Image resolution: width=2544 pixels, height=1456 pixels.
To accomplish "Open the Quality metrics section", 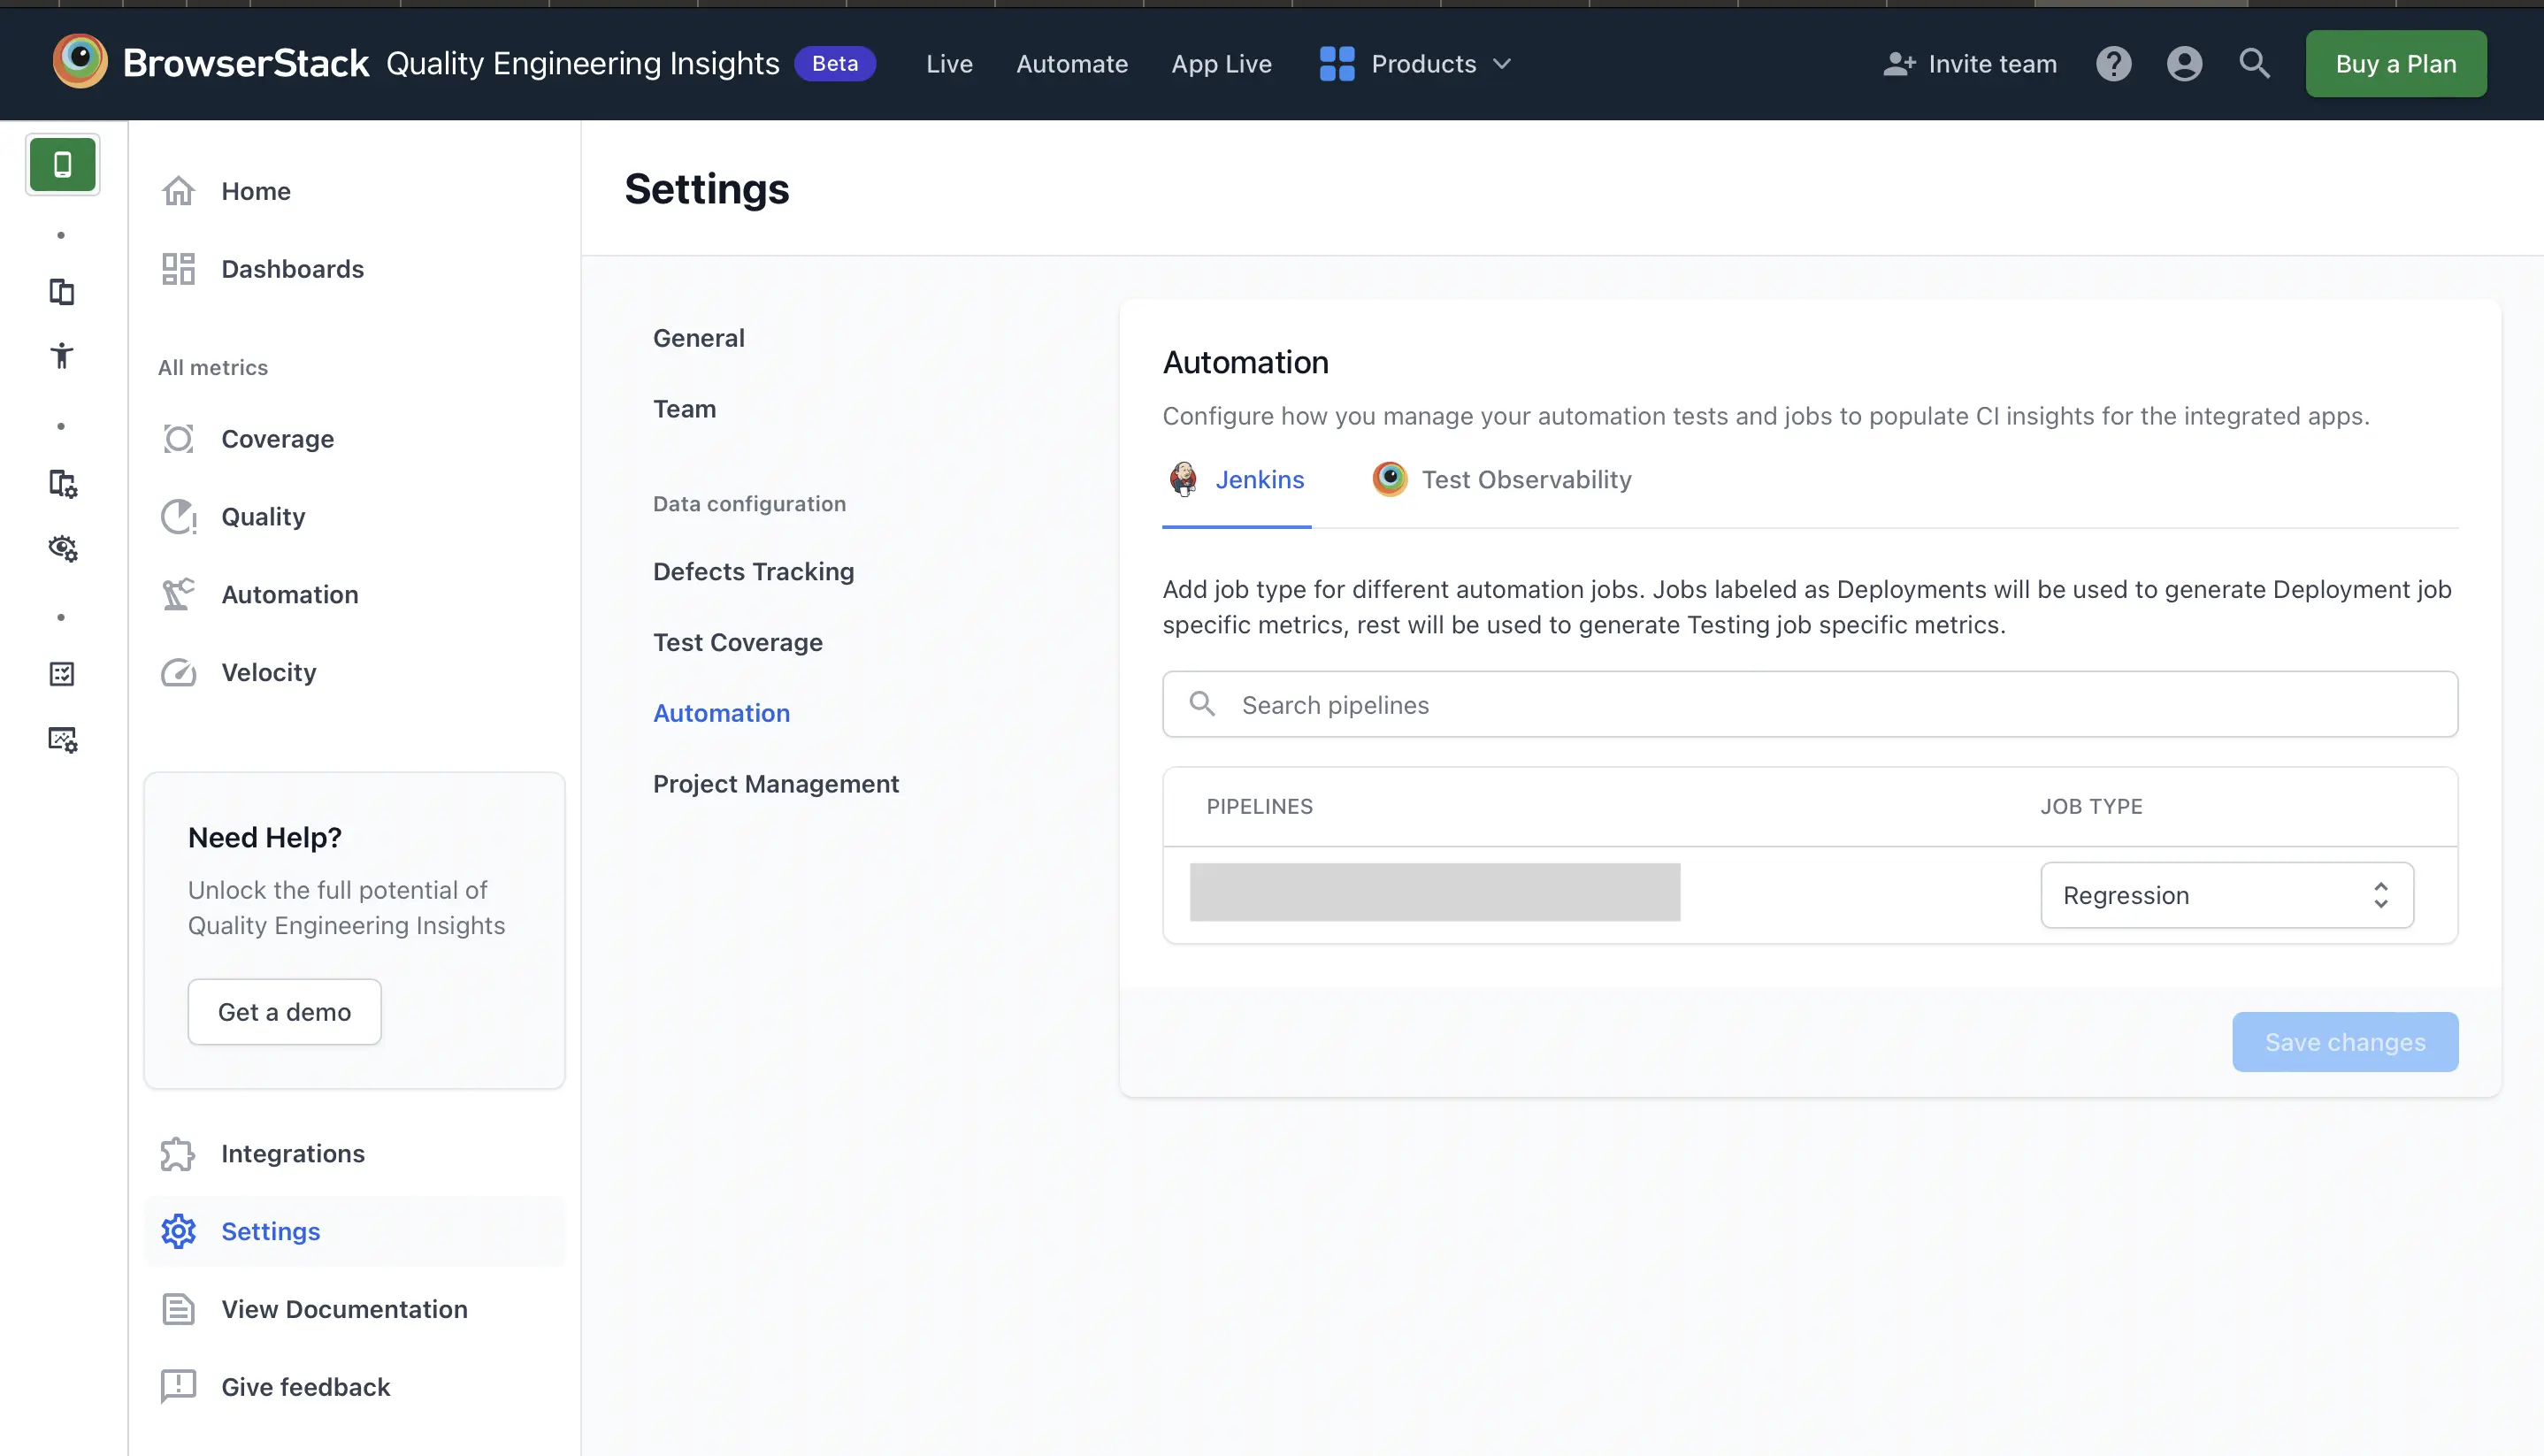I will click(x=263, y=516).
